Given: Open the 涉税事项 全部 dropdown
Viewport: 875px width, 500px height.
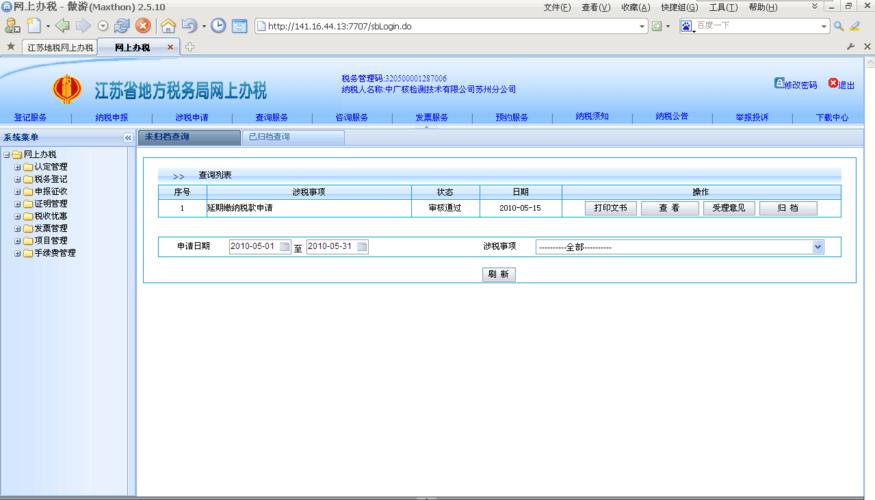Looking at the screenshot, I should tap(680, 247).
